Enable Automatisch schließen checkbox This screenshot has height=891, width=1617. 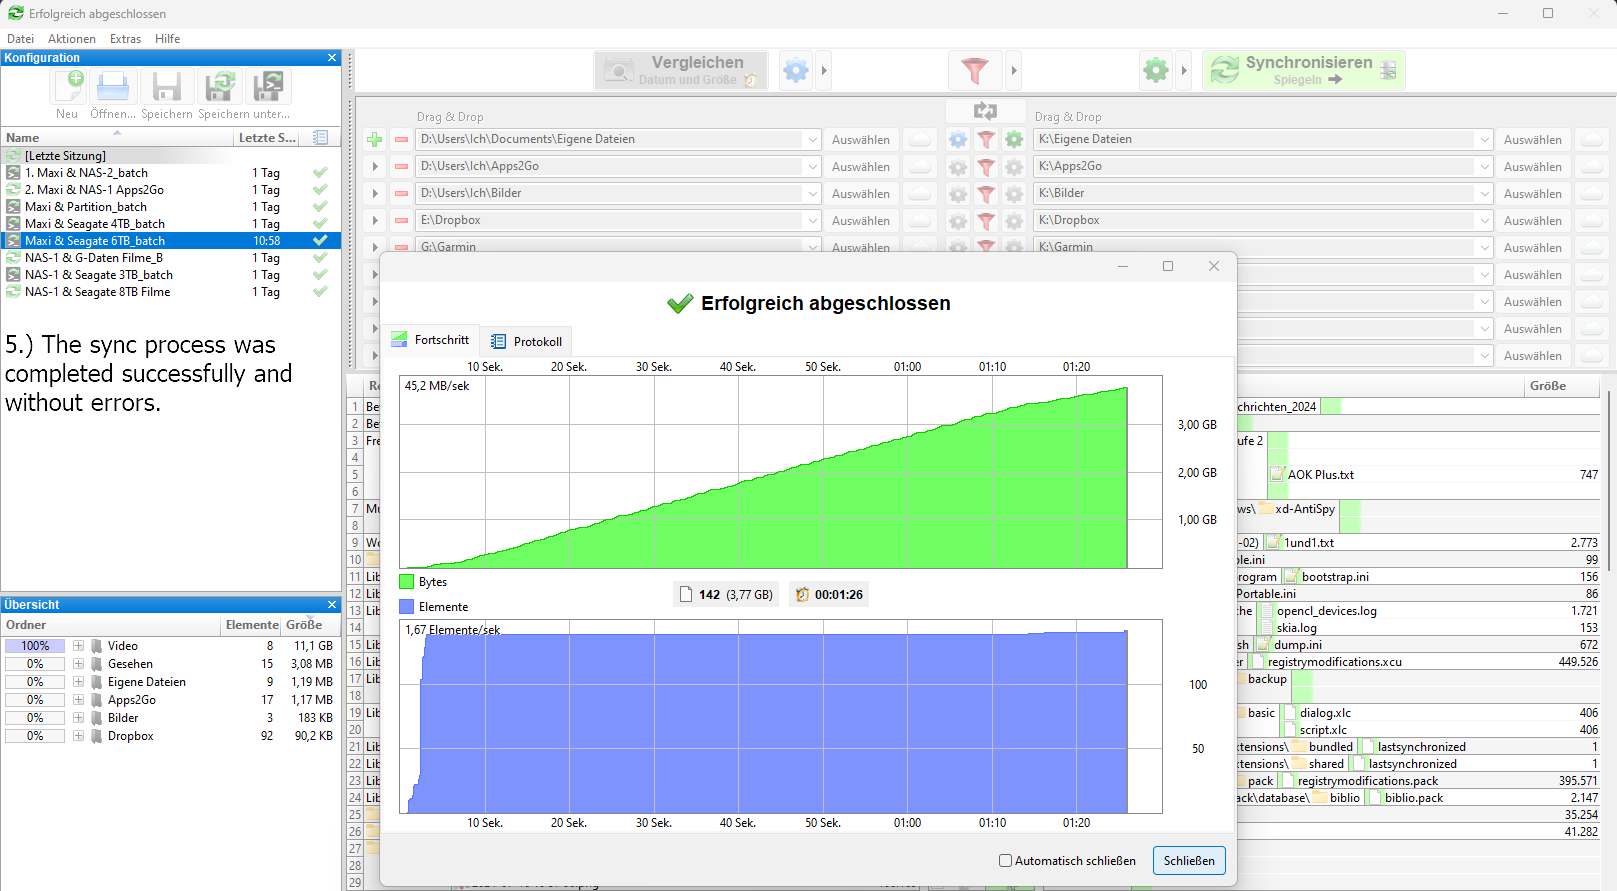point(1006,861)
